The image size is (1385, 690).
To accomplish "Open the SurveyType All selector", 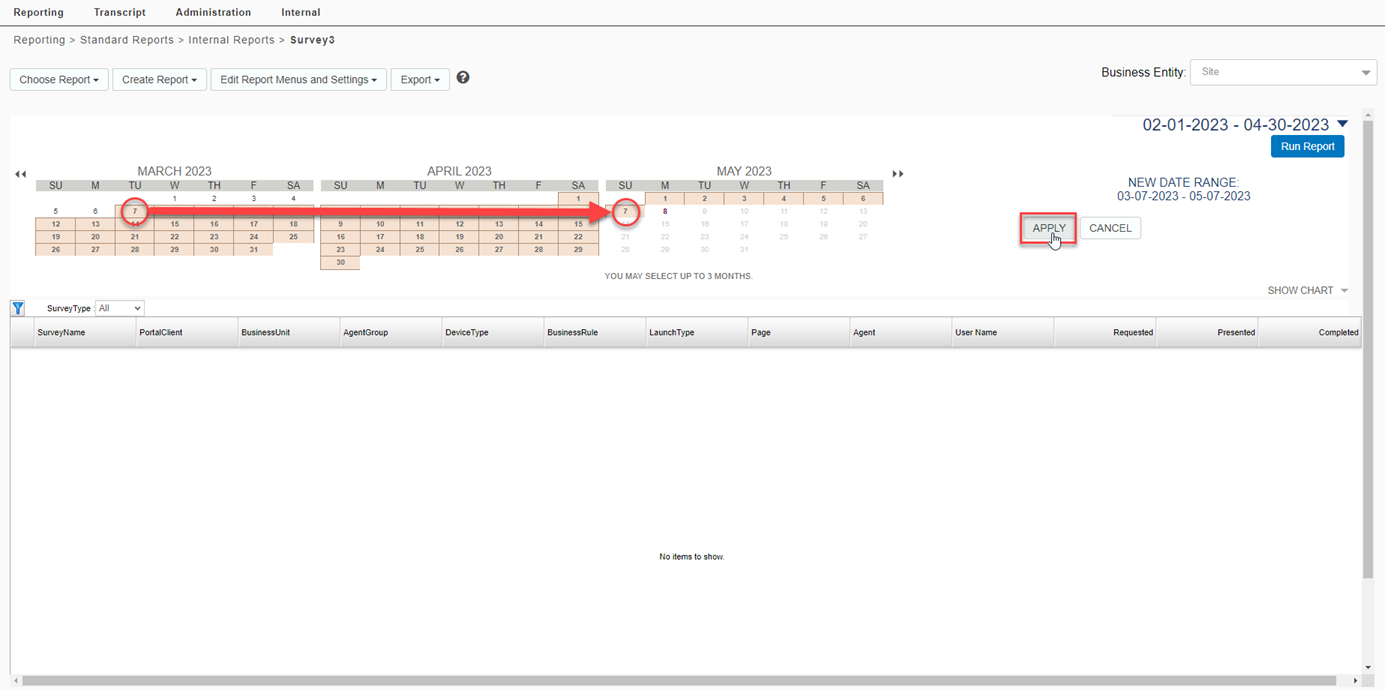I will pos(119,308).
